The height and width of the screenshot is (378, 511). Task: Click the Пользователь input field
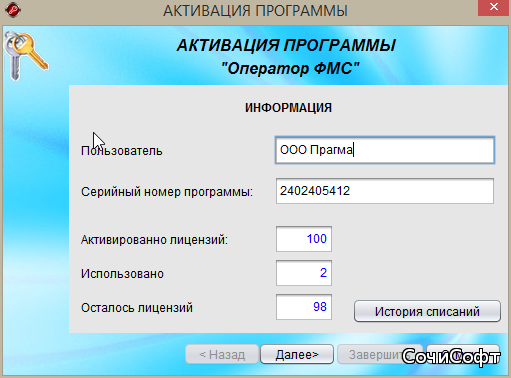point(385,150)
